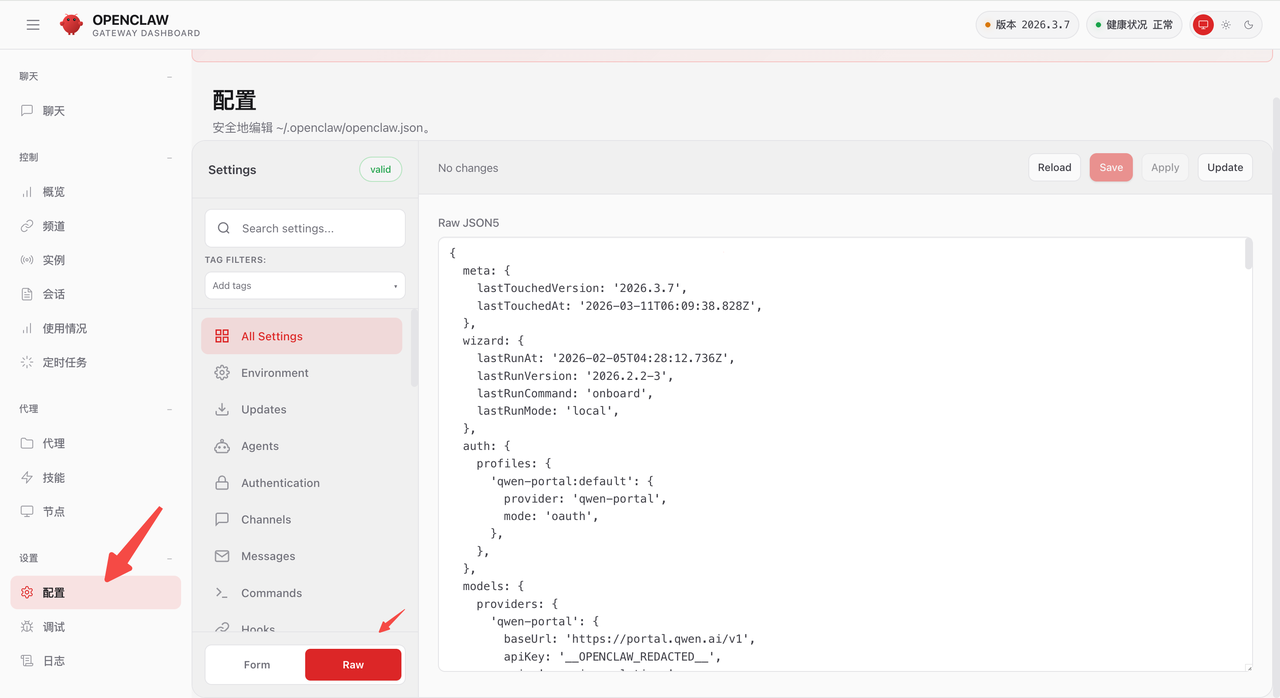Open the Add tags dropdown

[305, 286]
